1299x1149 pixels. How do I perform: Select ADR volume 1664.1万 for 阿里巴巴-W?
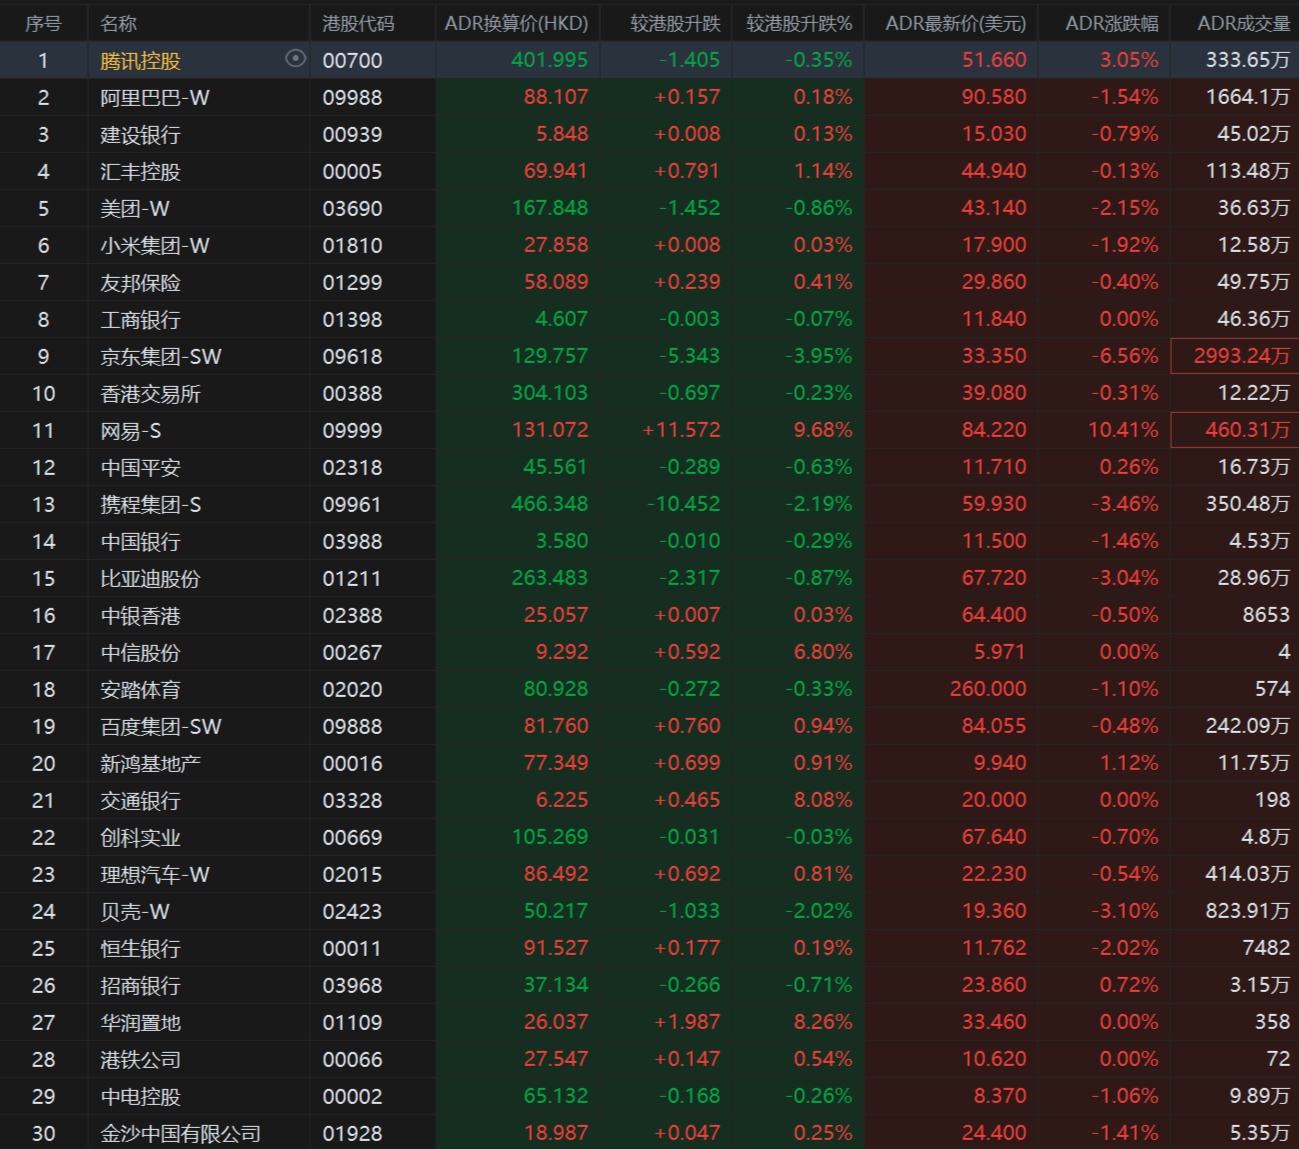click(1247, 97)
